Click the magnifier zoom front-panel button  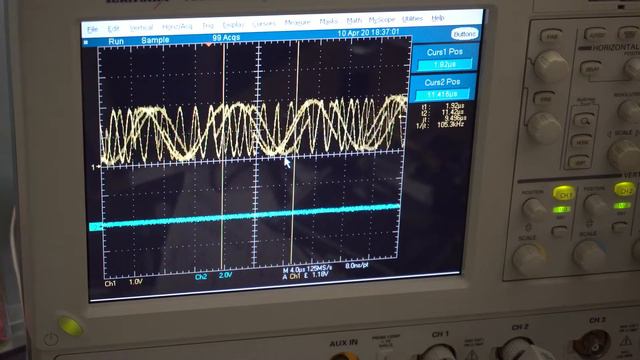(x=584, y=120)
